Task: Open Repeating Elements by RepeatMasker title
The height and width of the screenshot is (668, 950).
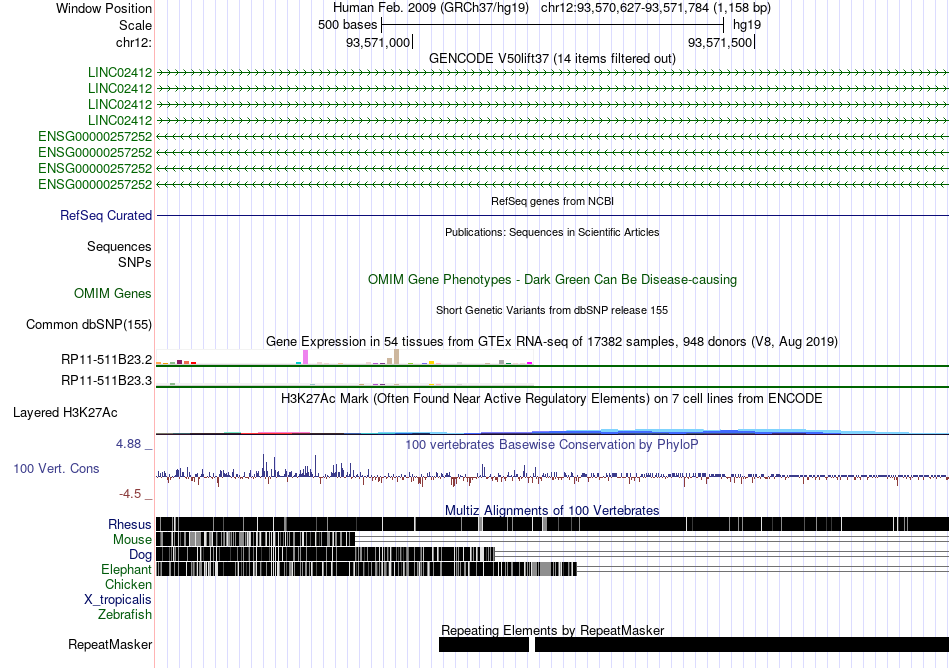Action: (552, 630)
